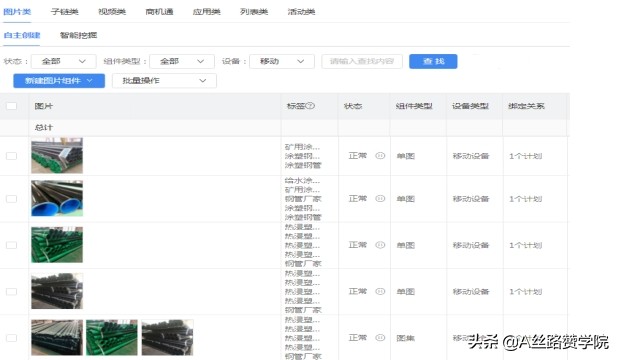
Task: Click the 图片 column header
Action: point(43,106)
